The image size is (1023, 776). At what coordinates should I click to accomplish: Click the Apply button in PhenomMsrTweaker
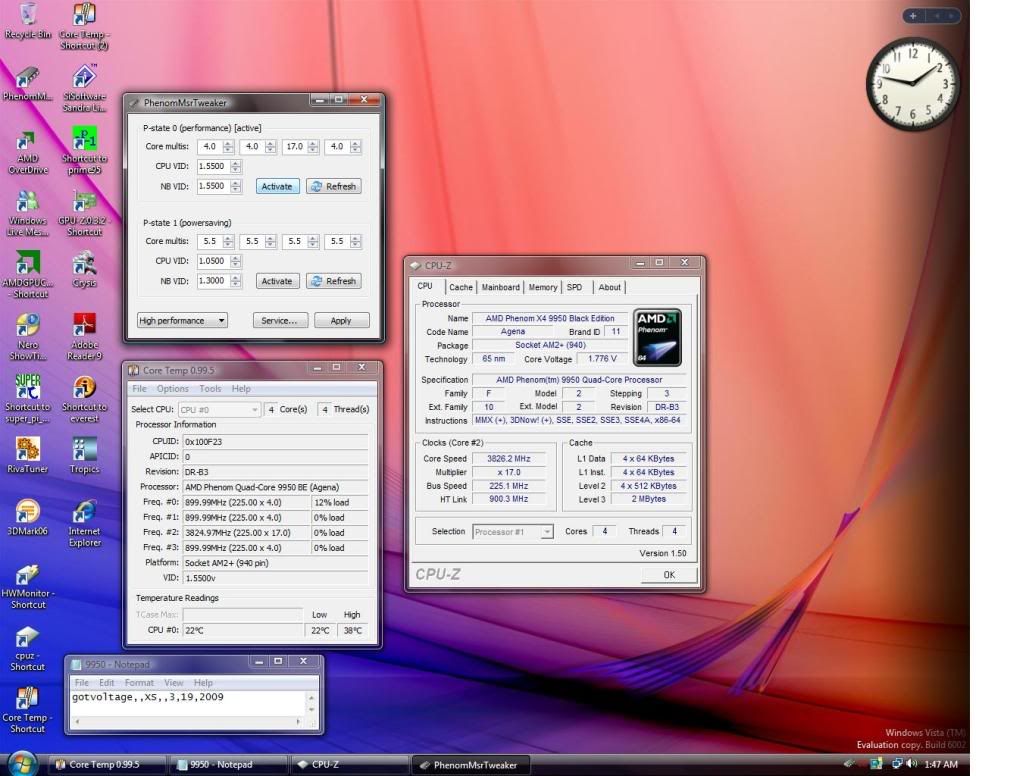pyautogui.click(x=341, y=321)
